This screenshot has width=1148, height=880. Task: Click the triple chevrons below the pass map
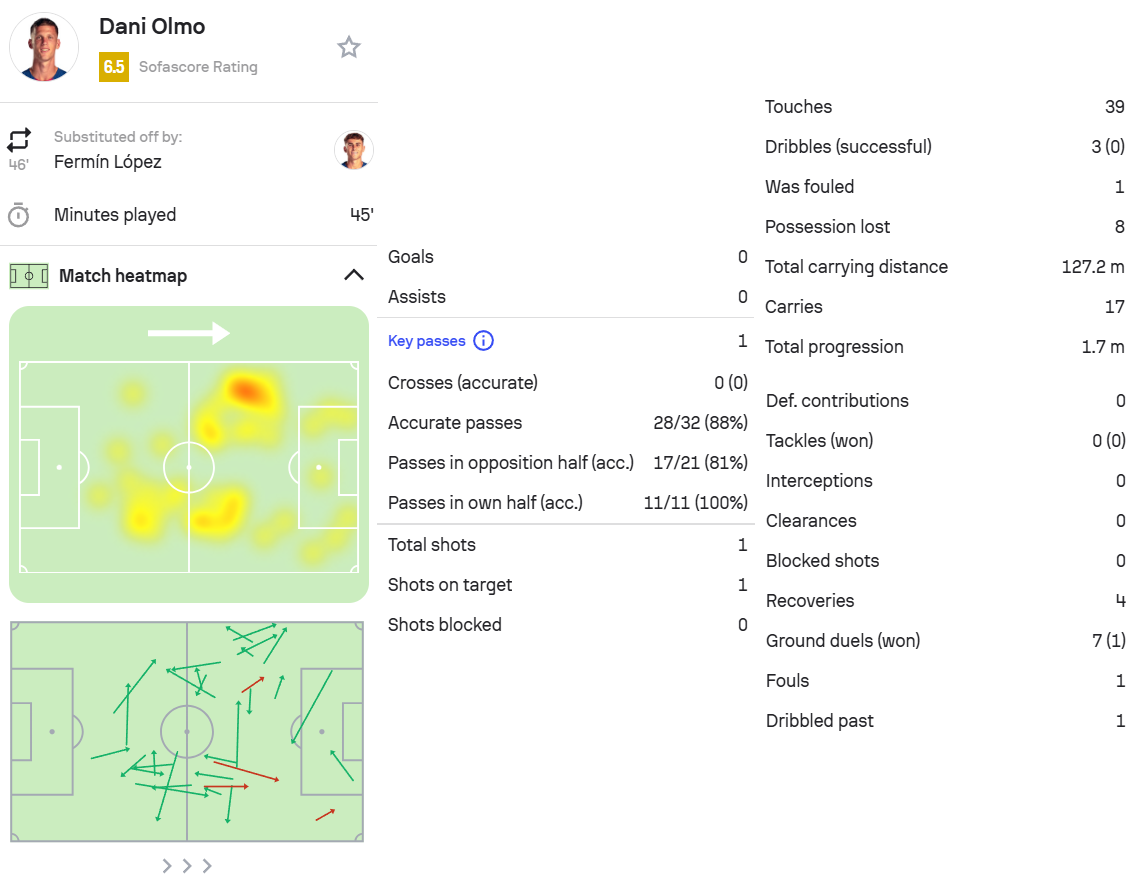[187, 865]
